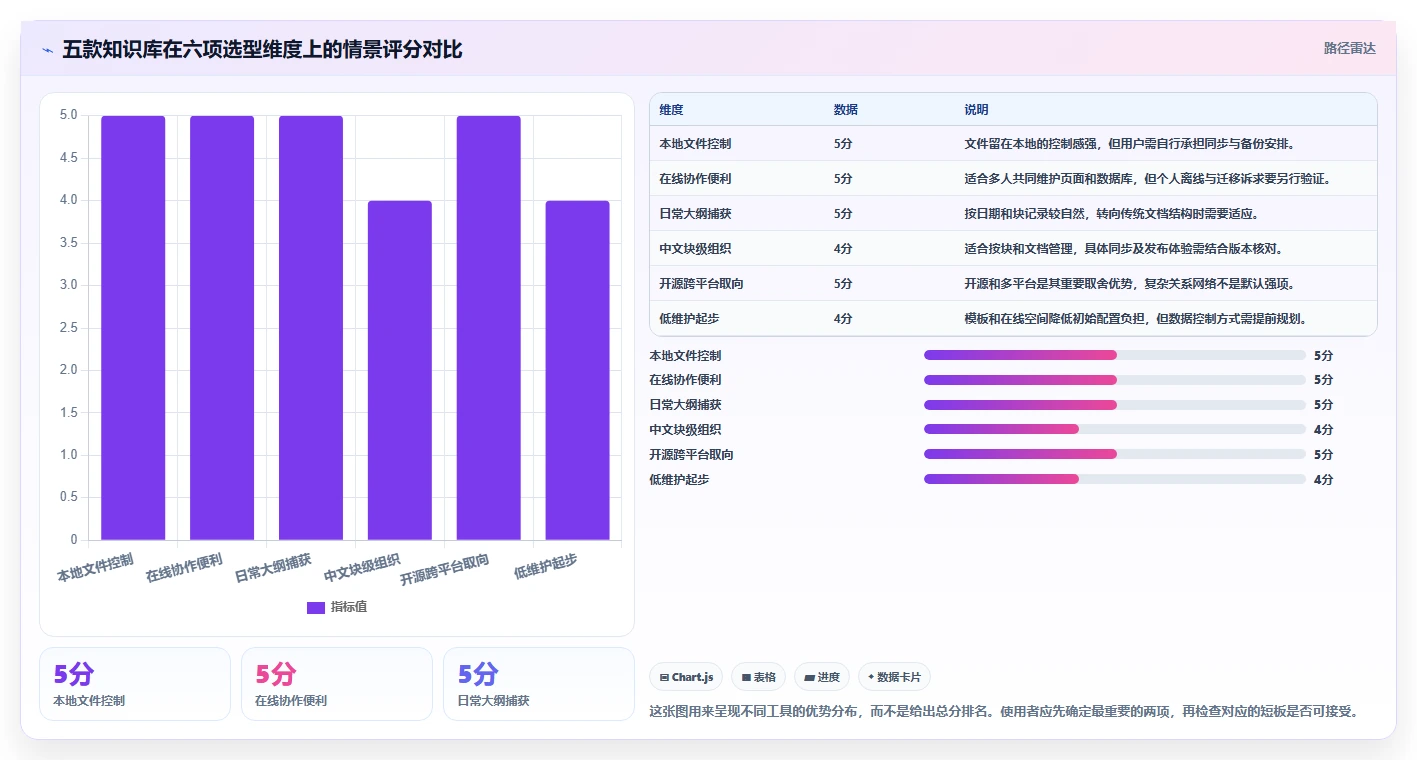This screenshot has width=1417, height=760.
Task: Click the 指标值 legend label
Action: 349,607
